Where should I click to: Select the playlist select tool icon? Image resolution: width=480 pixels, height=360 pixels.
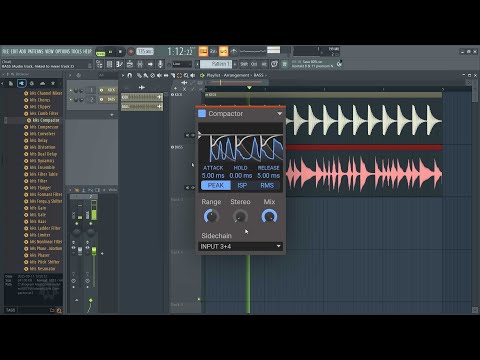tap(179, 76)
